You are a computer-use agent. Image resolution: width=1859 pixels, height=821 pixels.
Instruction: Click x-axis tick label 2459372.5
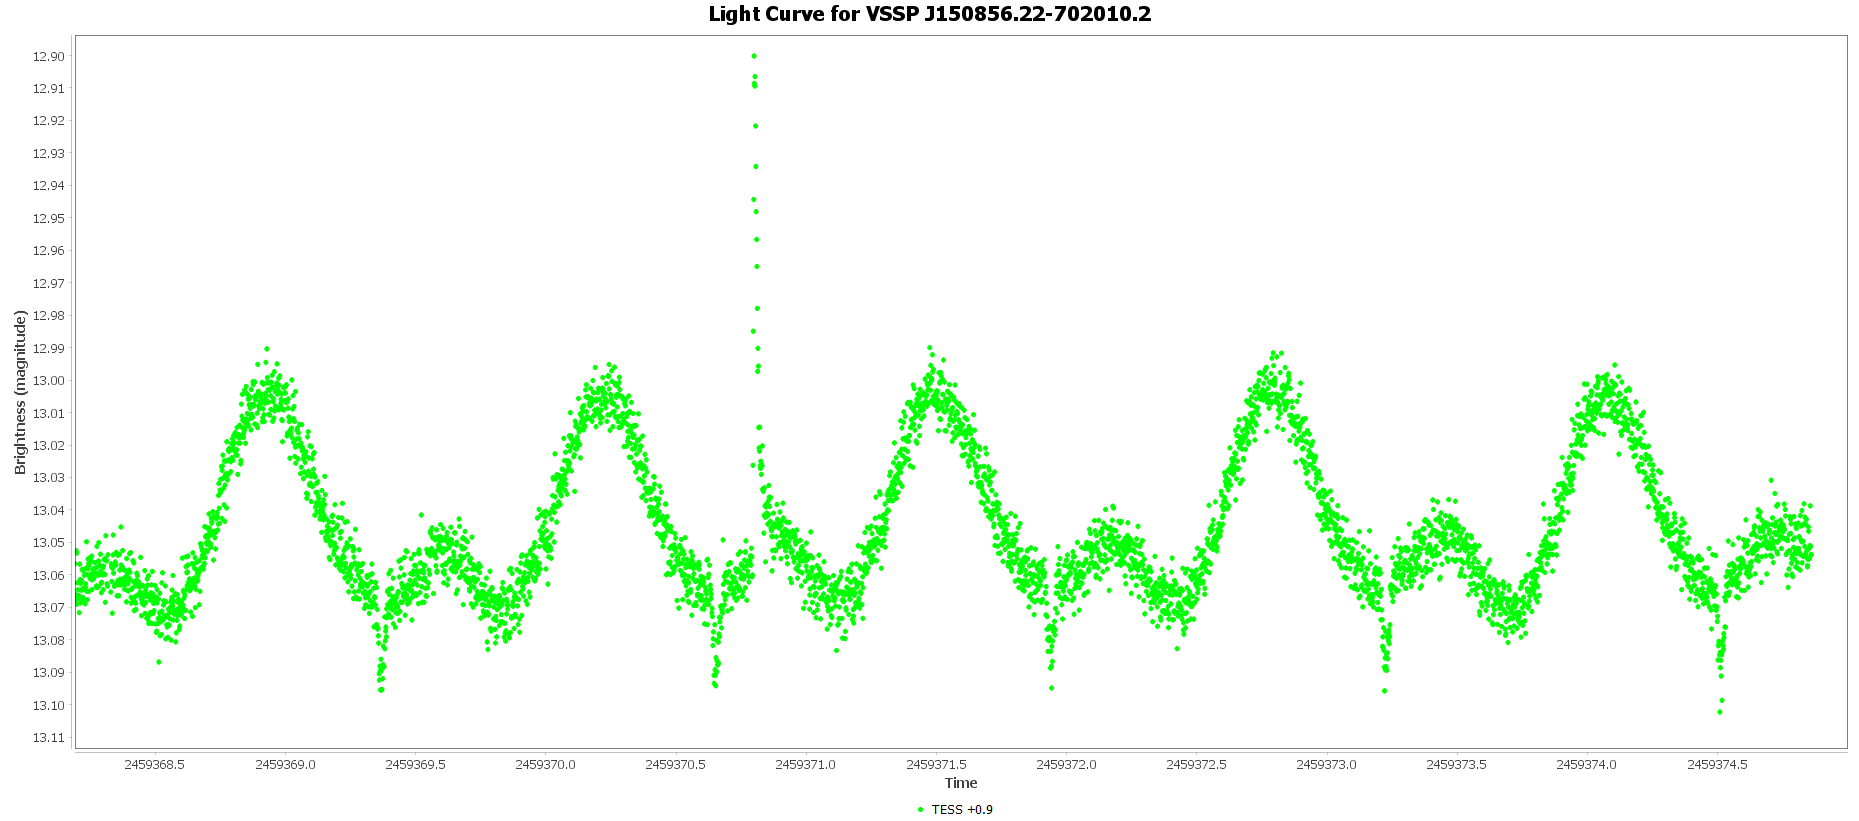[1196, 764]
